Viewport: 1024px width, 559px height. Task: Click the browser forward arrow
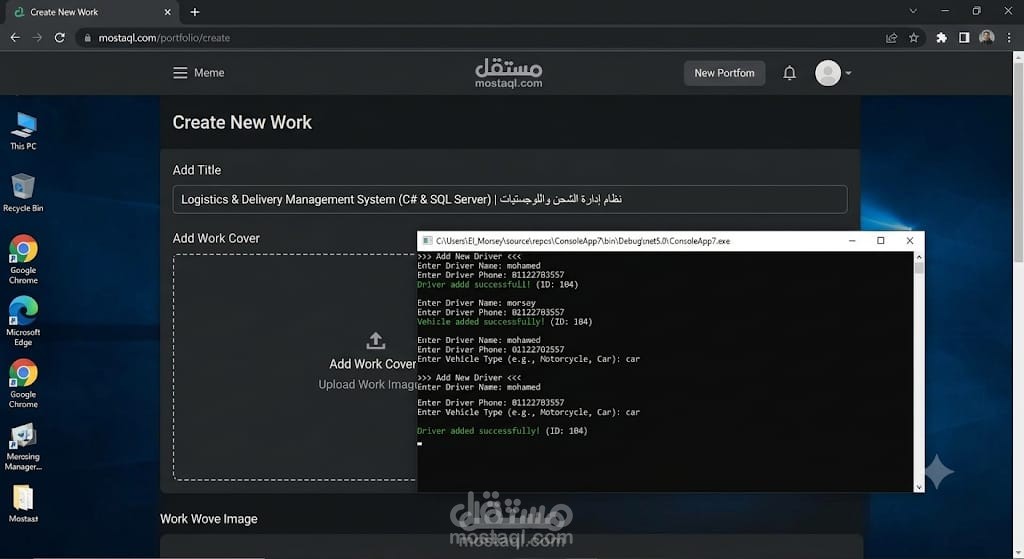click(x=37, y=38)
